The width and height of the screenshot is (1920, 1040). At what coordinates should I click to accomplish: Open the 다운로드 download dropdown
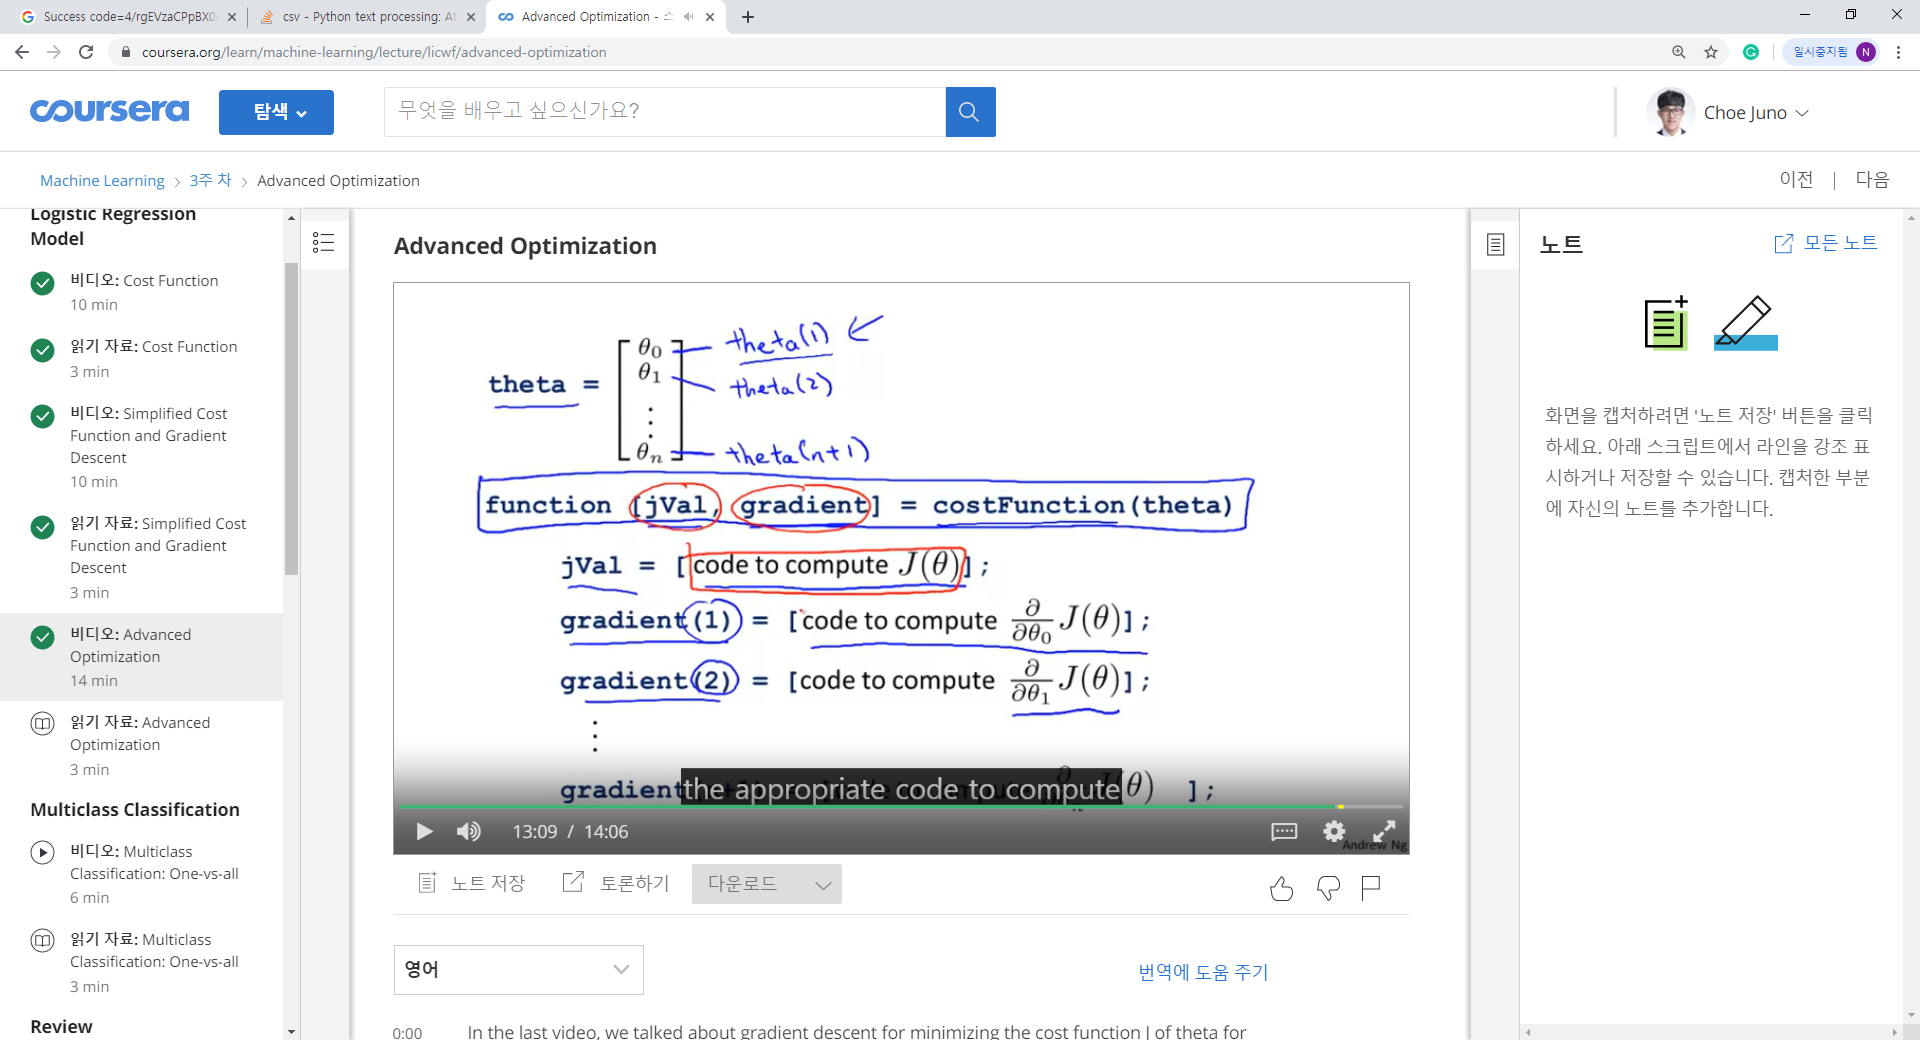(x=767, y=884)
